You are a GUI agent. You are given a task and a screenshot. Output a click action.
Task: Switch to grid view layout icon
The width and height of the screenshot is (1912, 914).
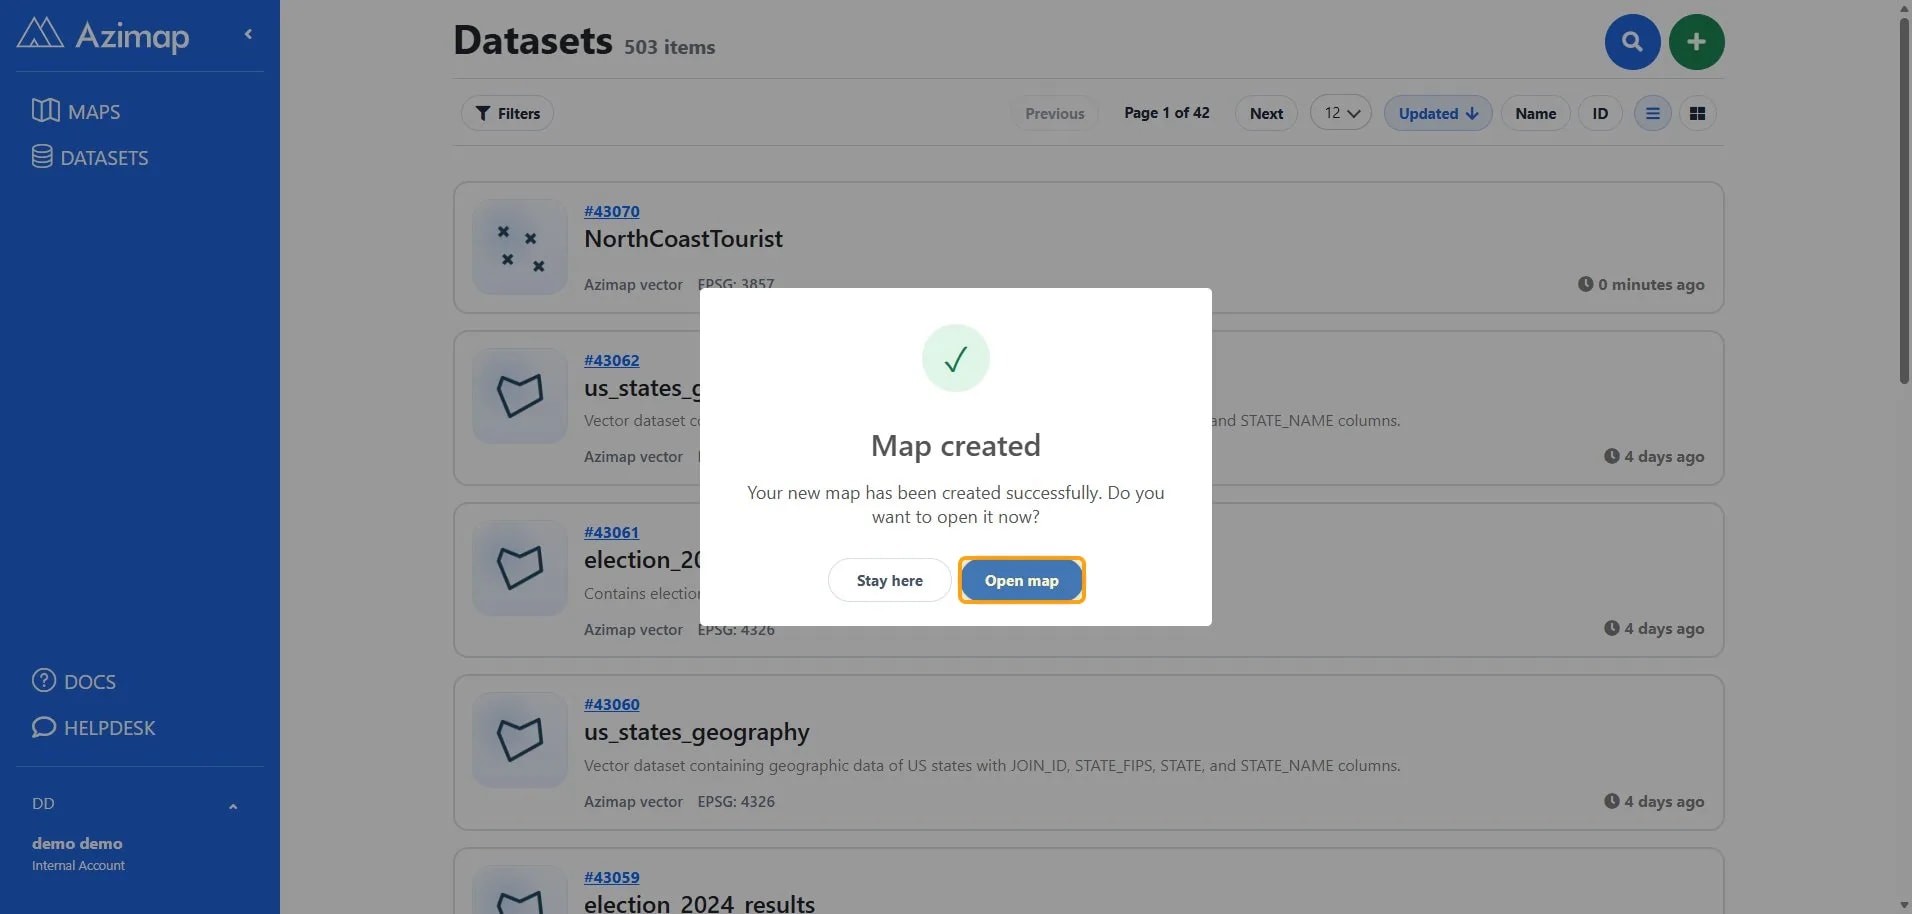pyautogui.click(x=1697, y=113)
